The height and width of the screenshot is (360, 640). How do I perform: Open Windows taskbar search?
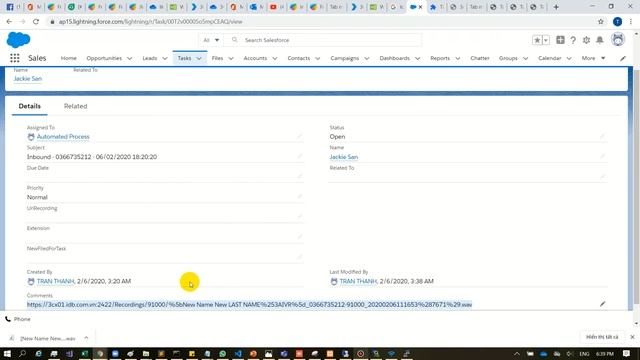pos(22,353)
